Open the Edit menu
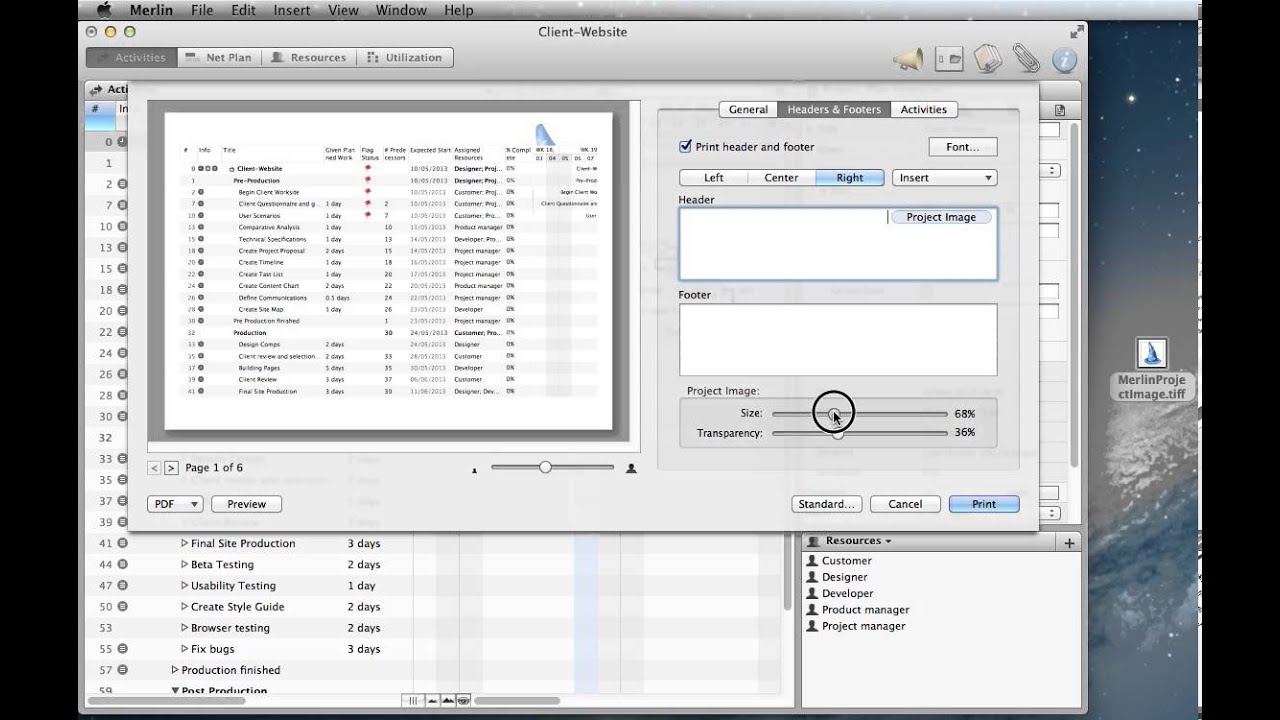This screenshot has height=720, width=1280. click(243, 10)
